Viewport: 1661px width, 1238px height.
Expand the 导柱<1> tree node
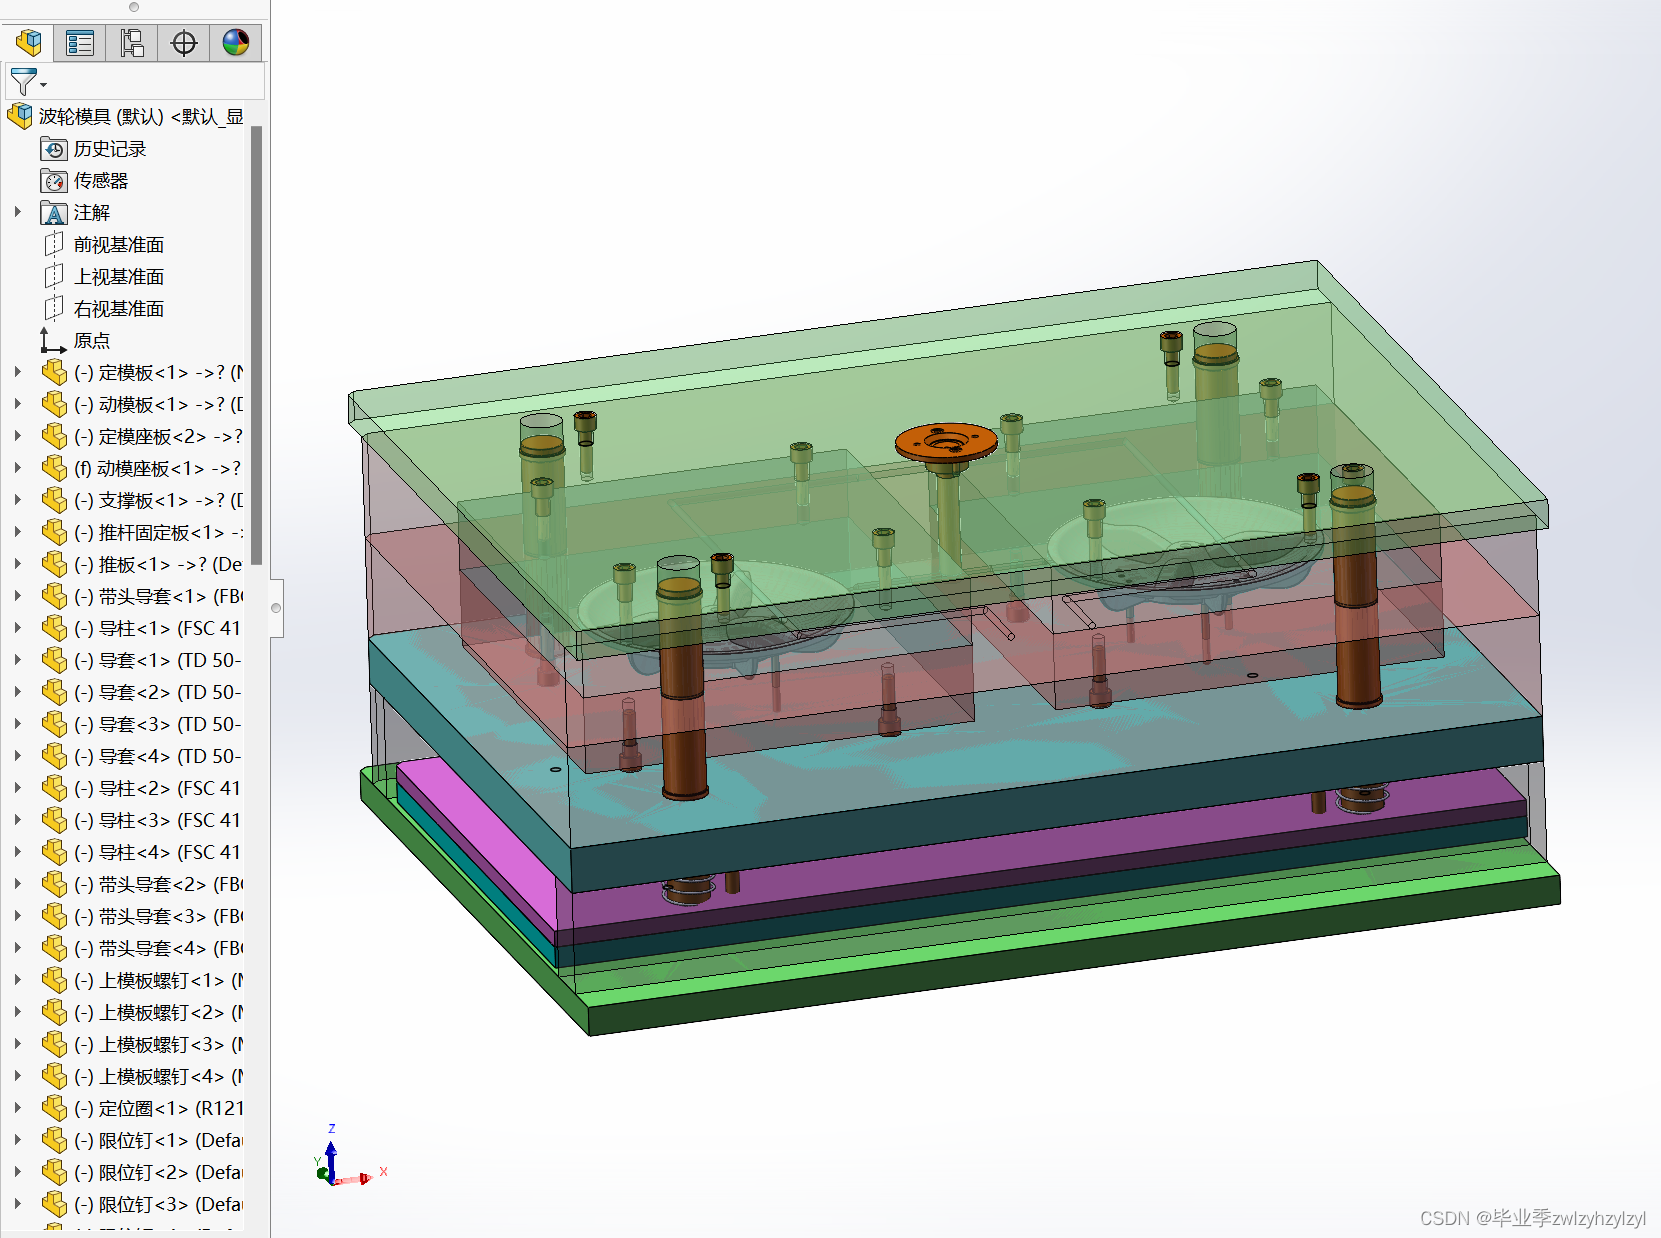click(x=17, y=628)
